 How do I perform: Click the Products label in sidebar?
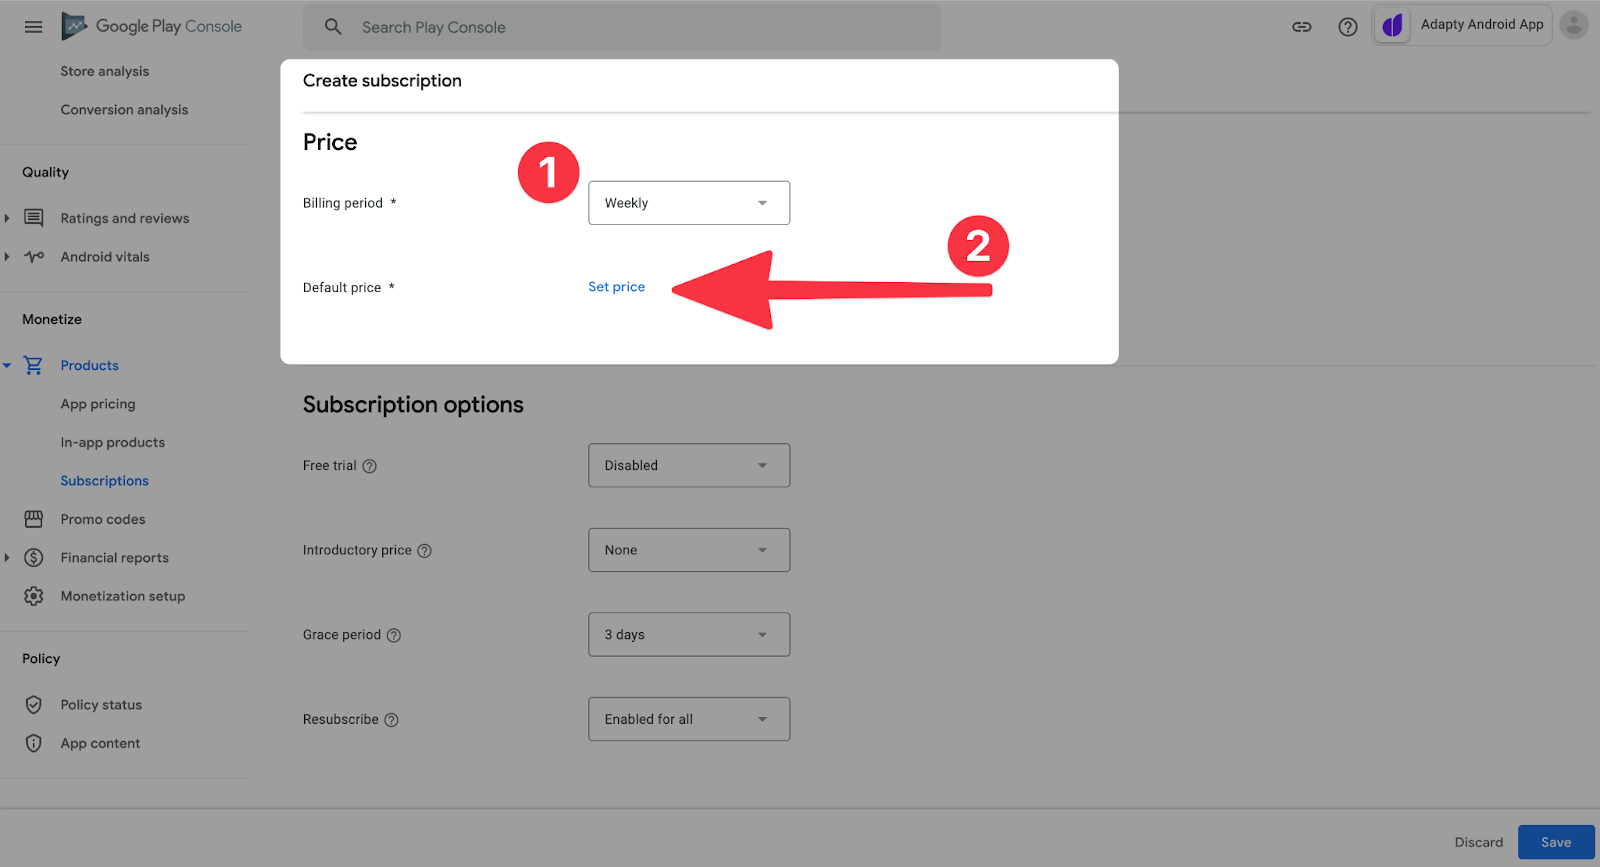pyautogui.click(x=90, y=366)
